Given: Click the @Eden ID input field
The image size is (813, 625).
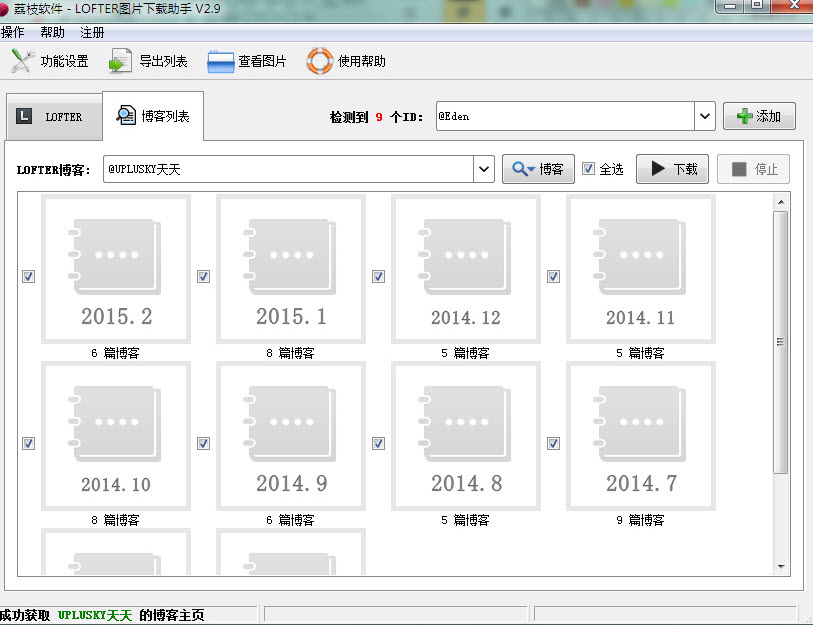Looking at the screenshot, I should coord(565,116).
